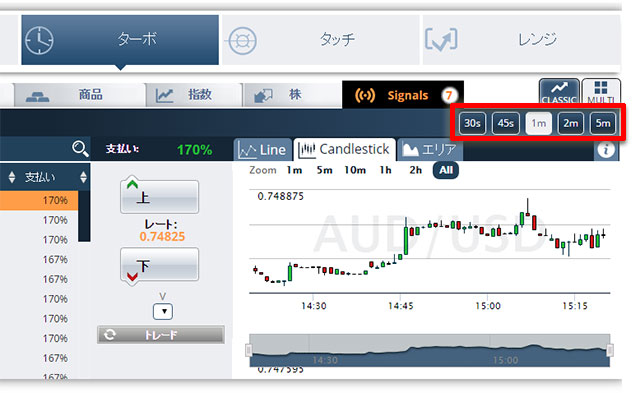Screen dimensions: 640x393
Task: Select the ターボ clock mode
Action: pyautogui.click(x=120, y=40)
